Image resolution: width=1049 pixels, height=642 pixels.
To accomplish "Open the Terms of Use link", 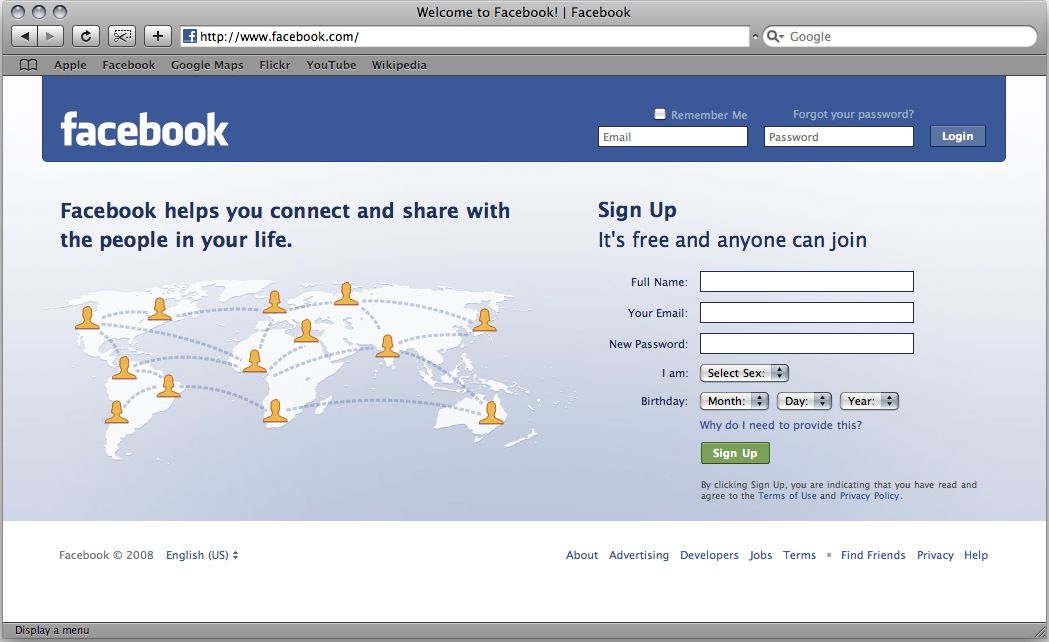I will coord(787,496).
